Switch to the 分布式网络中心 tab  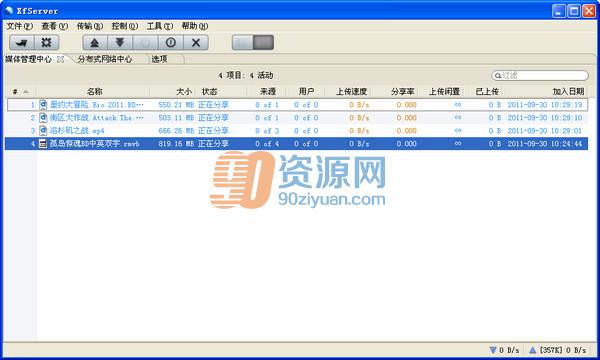tap(105, 59)
